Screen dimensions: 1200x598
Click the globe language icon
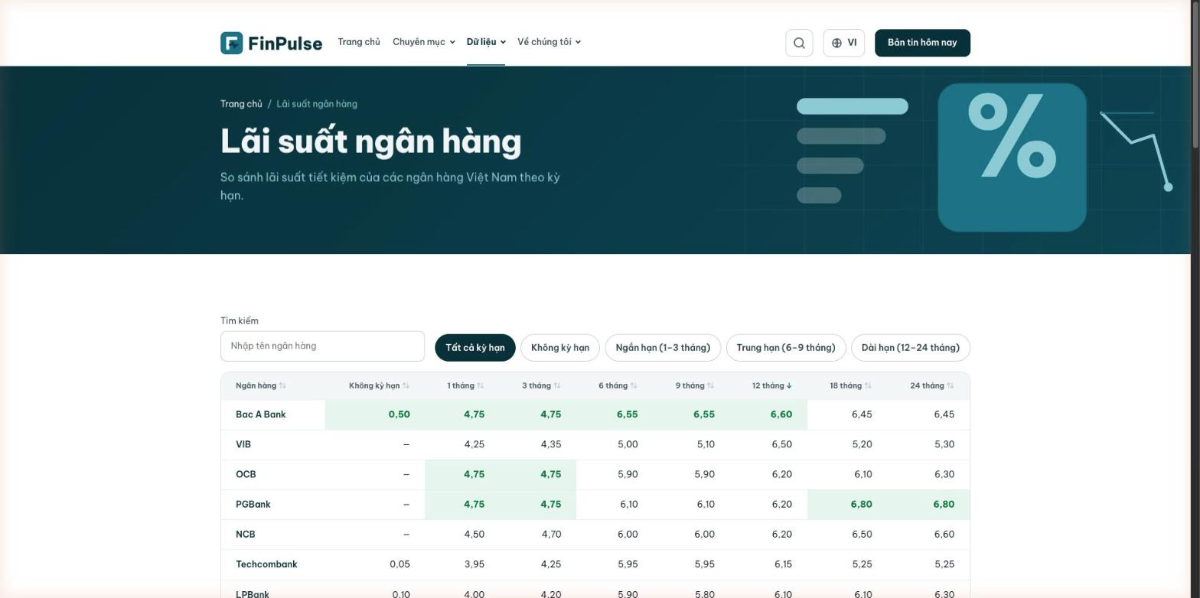[837, 43]
